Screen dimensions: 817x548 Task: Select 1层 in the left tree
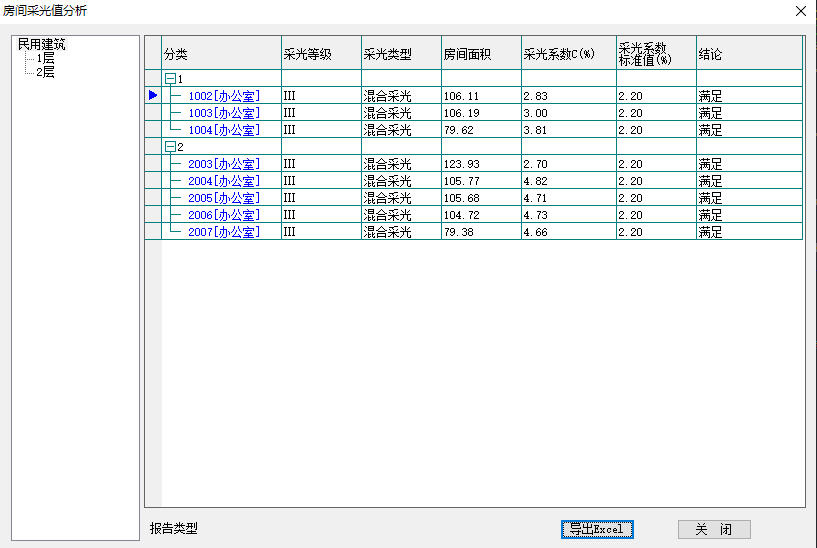45,59
